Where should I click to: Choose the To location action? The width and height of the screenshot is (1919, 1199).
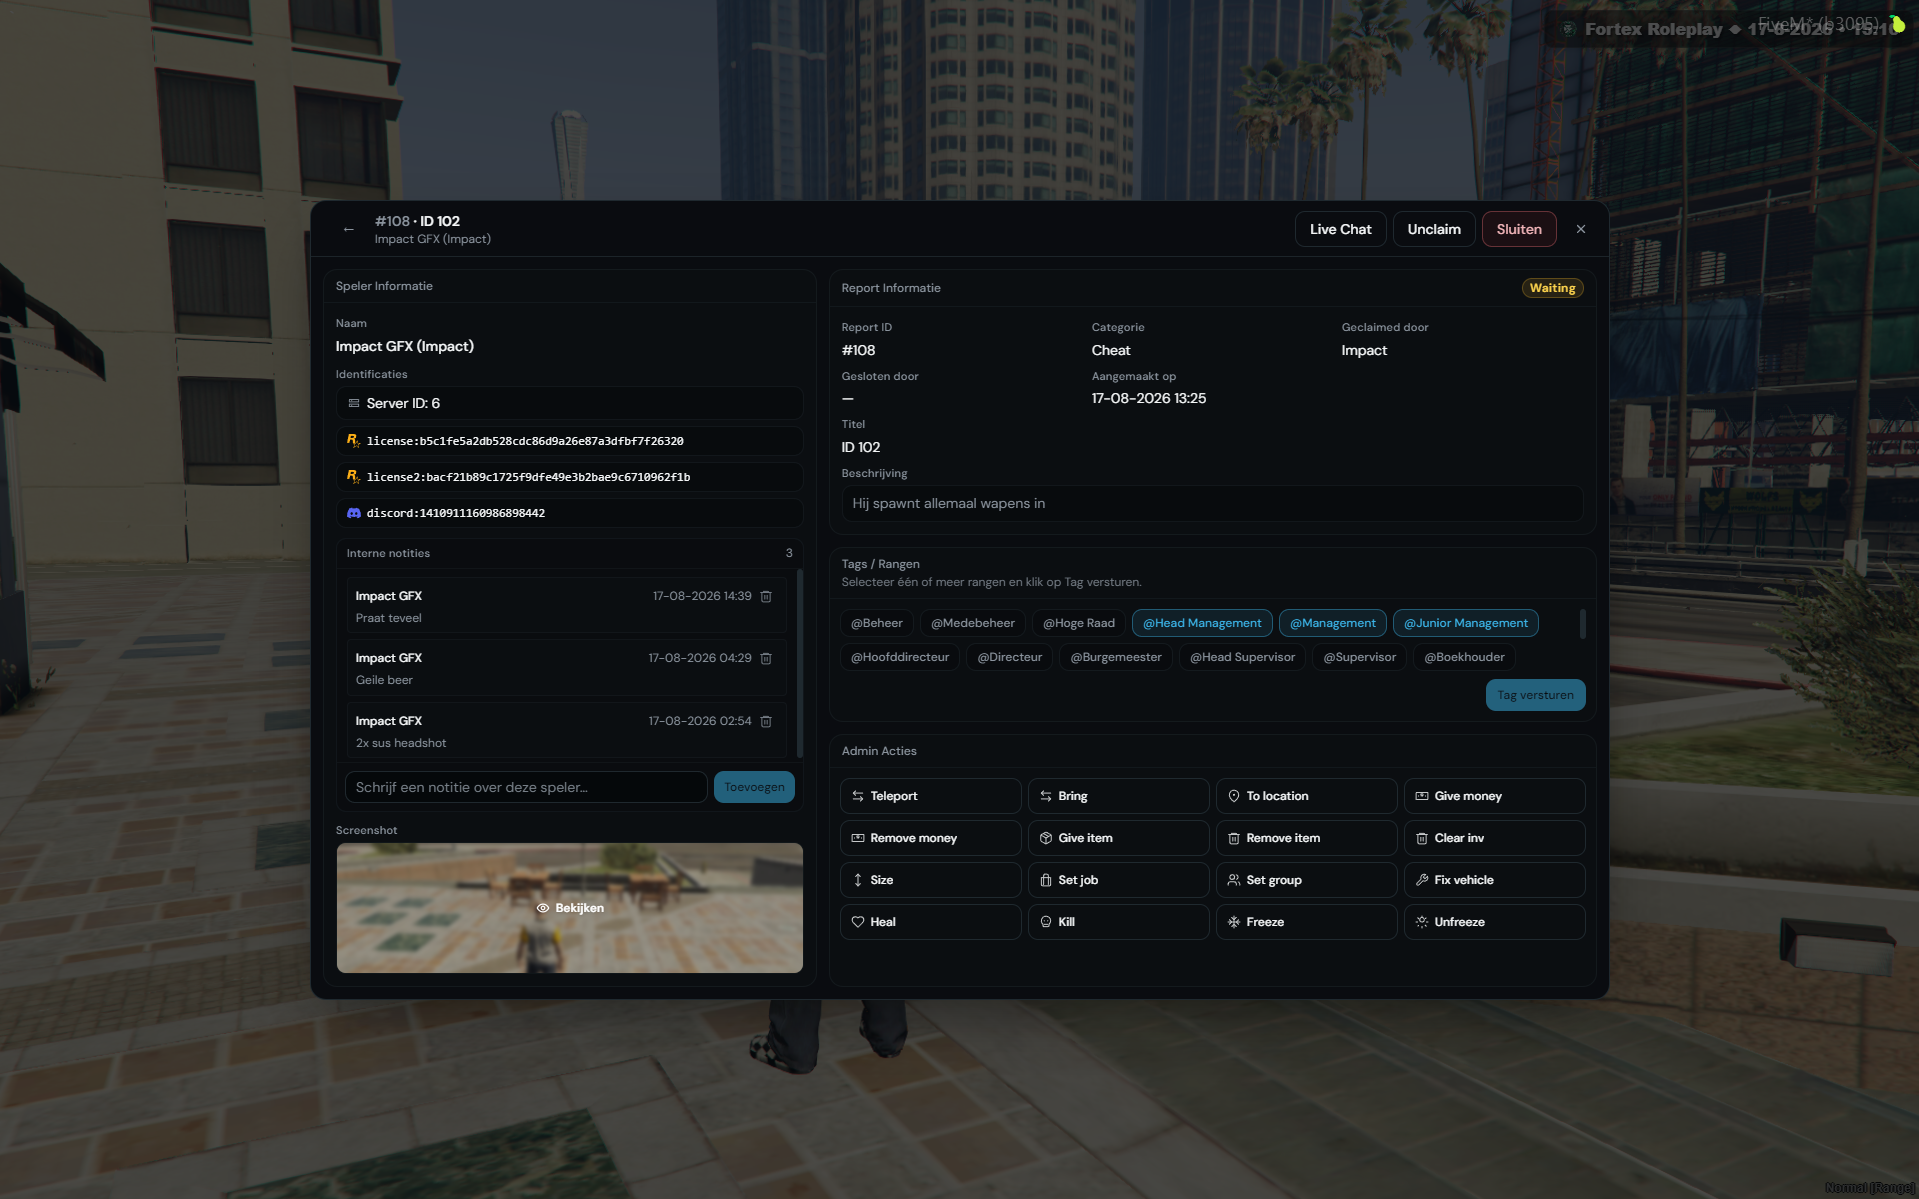coord(1306,796)
